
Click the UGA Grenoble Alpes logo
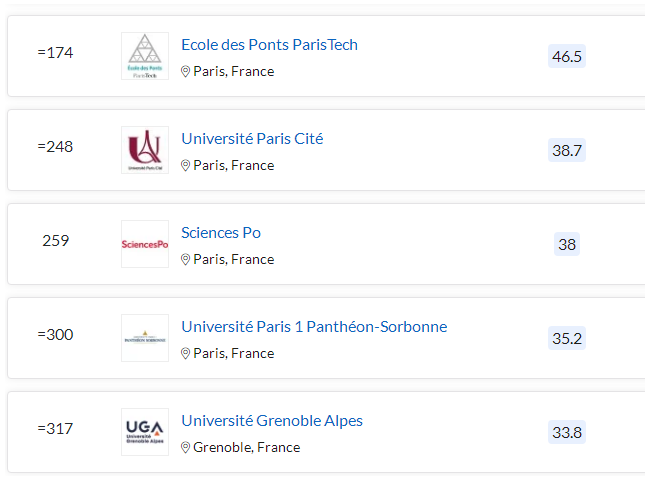pyautogui.click(x=145, y=432)
